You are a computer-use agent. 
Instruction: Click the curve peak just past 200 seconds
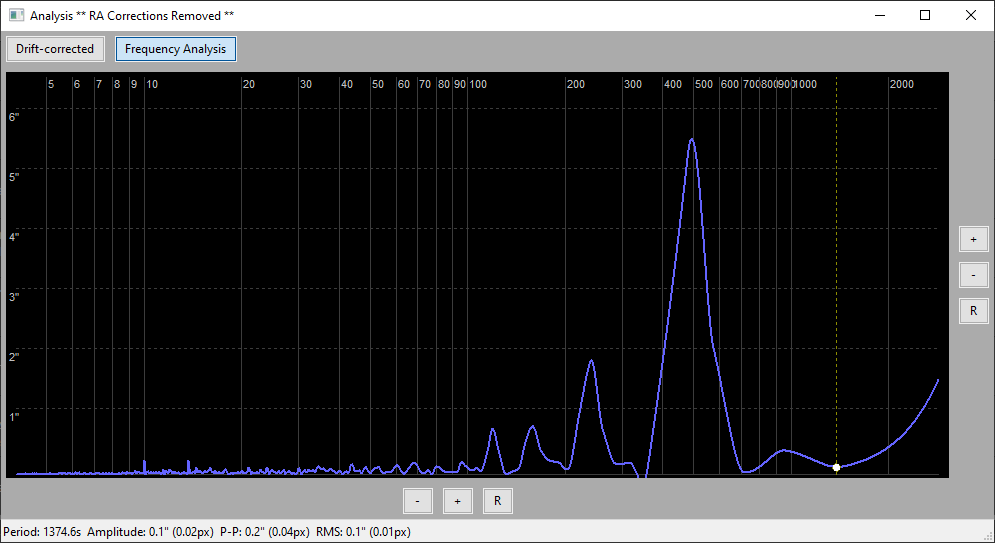(x=591, y=361)
